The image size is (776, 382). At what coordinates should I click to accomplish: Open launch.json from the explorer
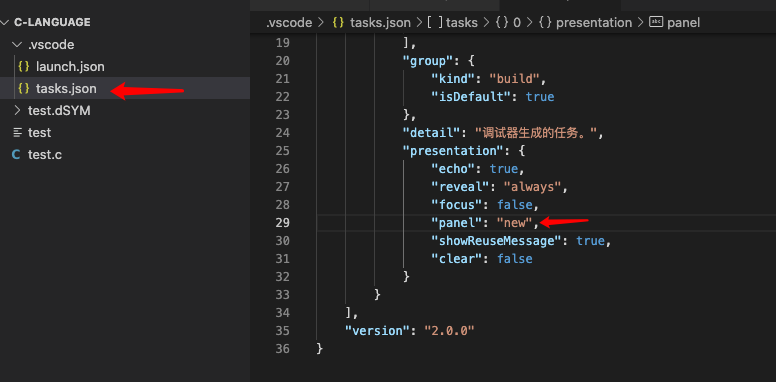70,67
